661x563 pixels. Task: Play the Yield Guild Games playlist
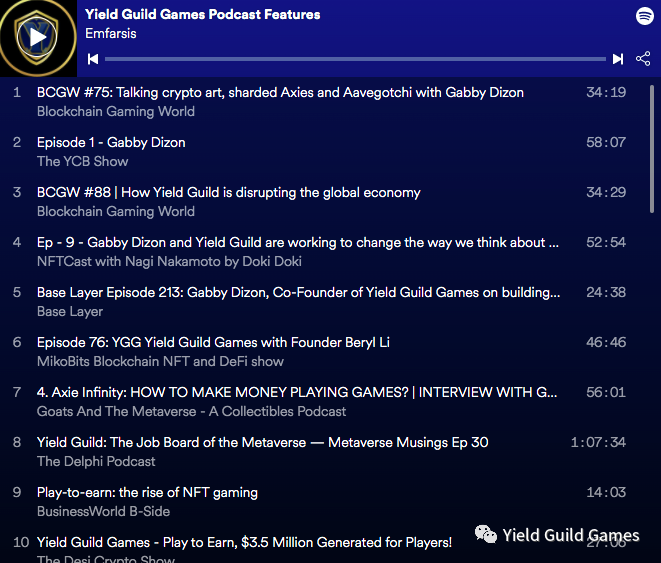pos(38,38)
